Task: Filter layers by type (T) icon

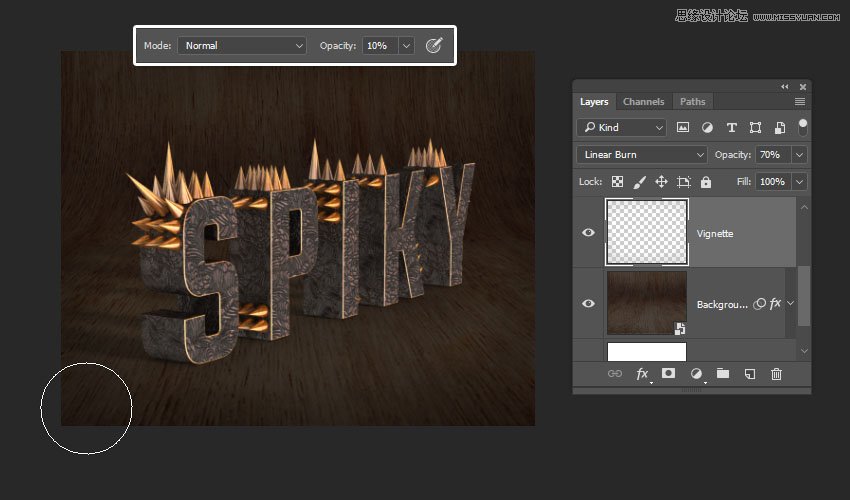Action: 731,128
